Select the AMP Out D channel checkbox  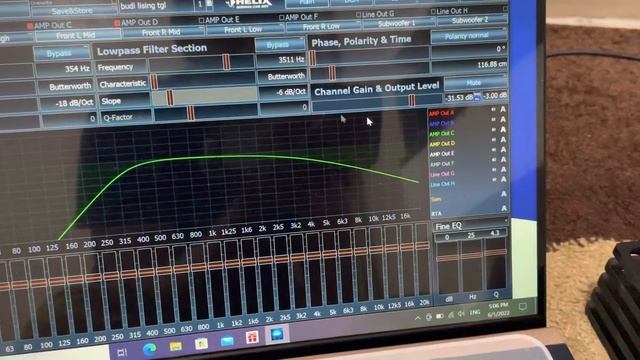[x=117, y=23]
